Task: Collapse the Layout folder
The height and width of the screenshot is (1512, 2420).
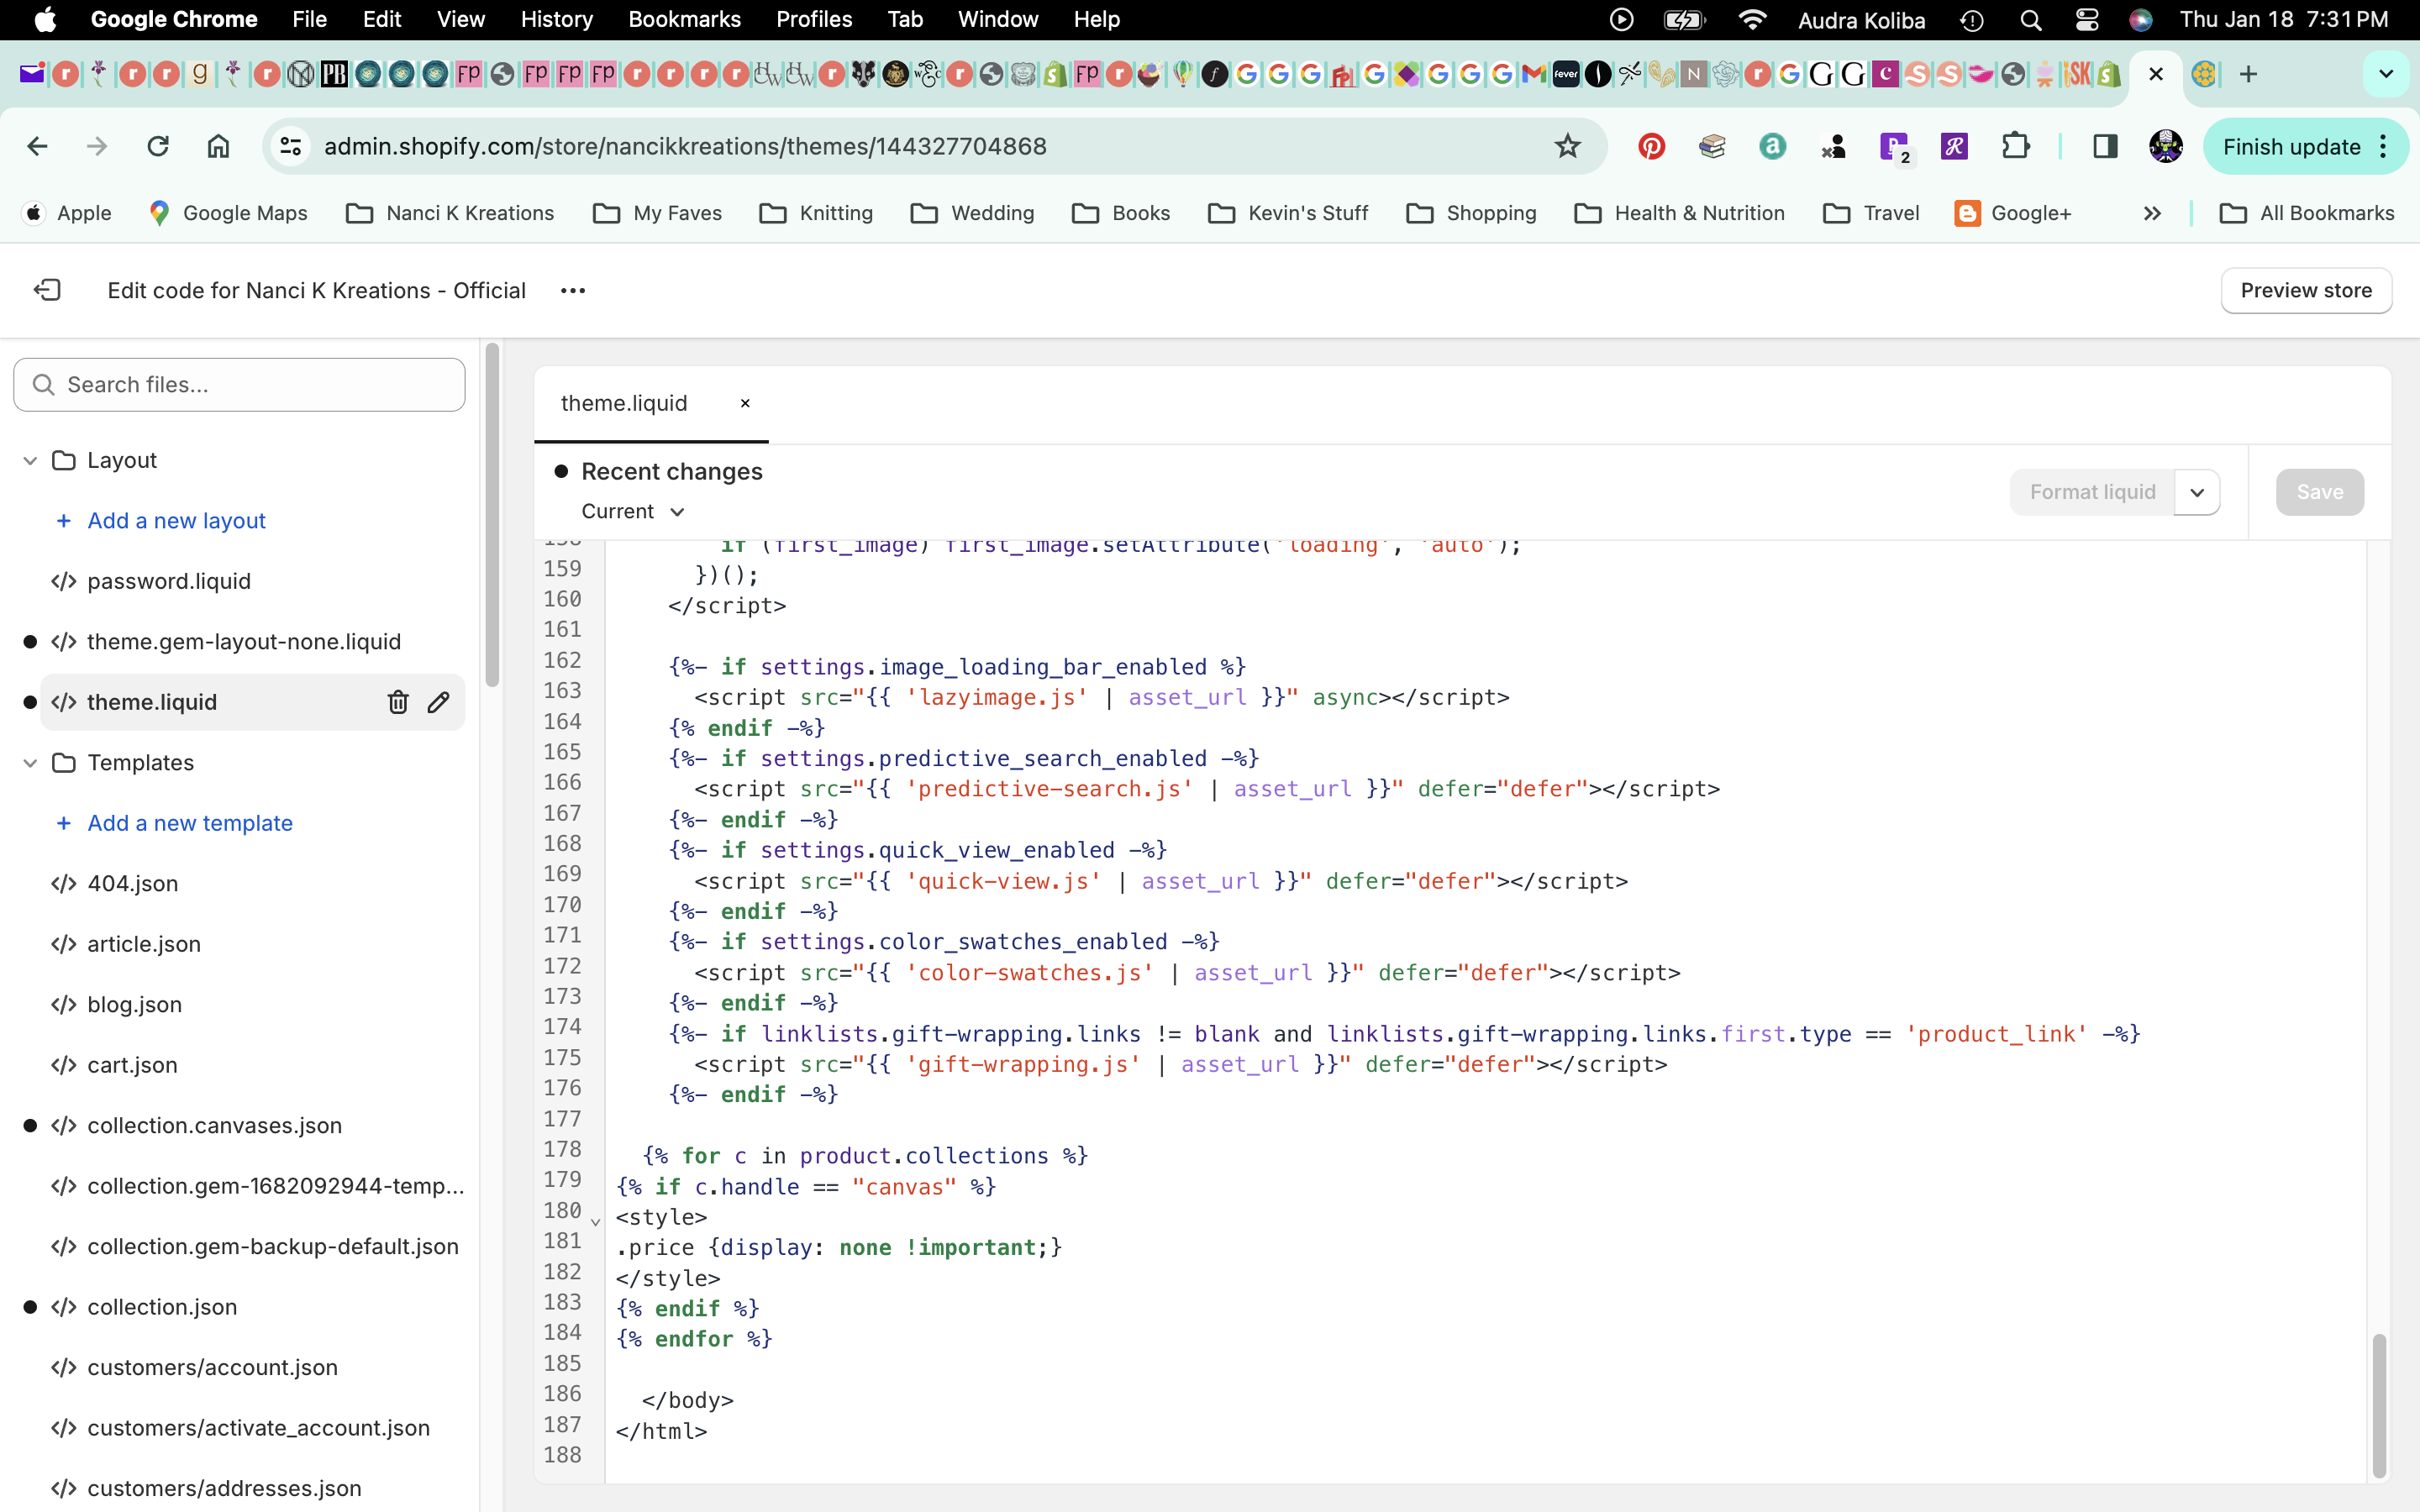Action: [30, 460]
